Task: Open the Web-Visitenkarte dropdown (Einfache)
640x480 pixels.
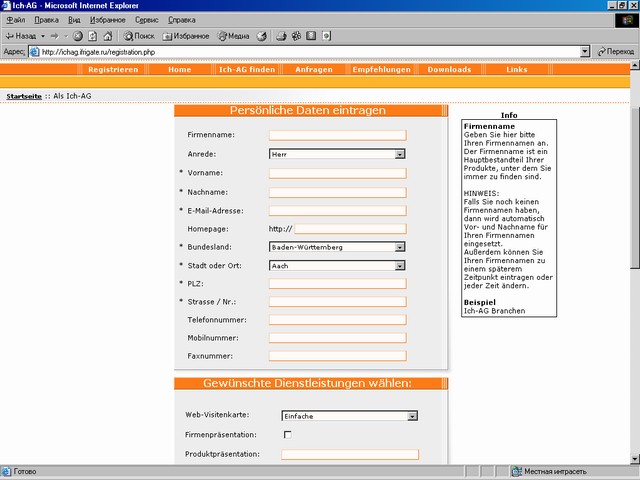Action: pos(349,416)
